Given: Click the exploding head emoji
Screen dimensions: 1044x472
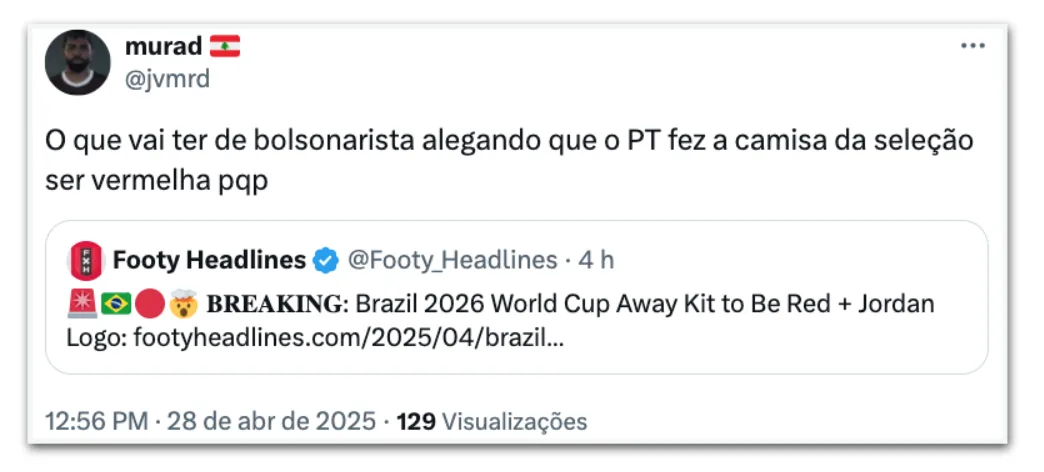Looking at the screenshot, I should click(x=182, y=304).
